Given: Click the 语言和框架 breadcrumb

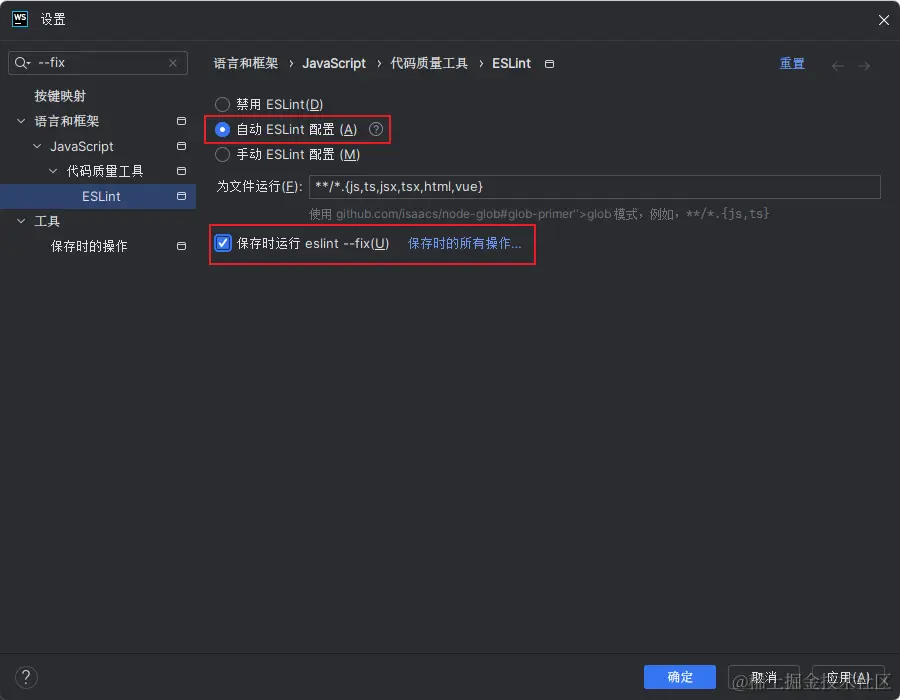Looking at the screenshot, I should point(246,63).
